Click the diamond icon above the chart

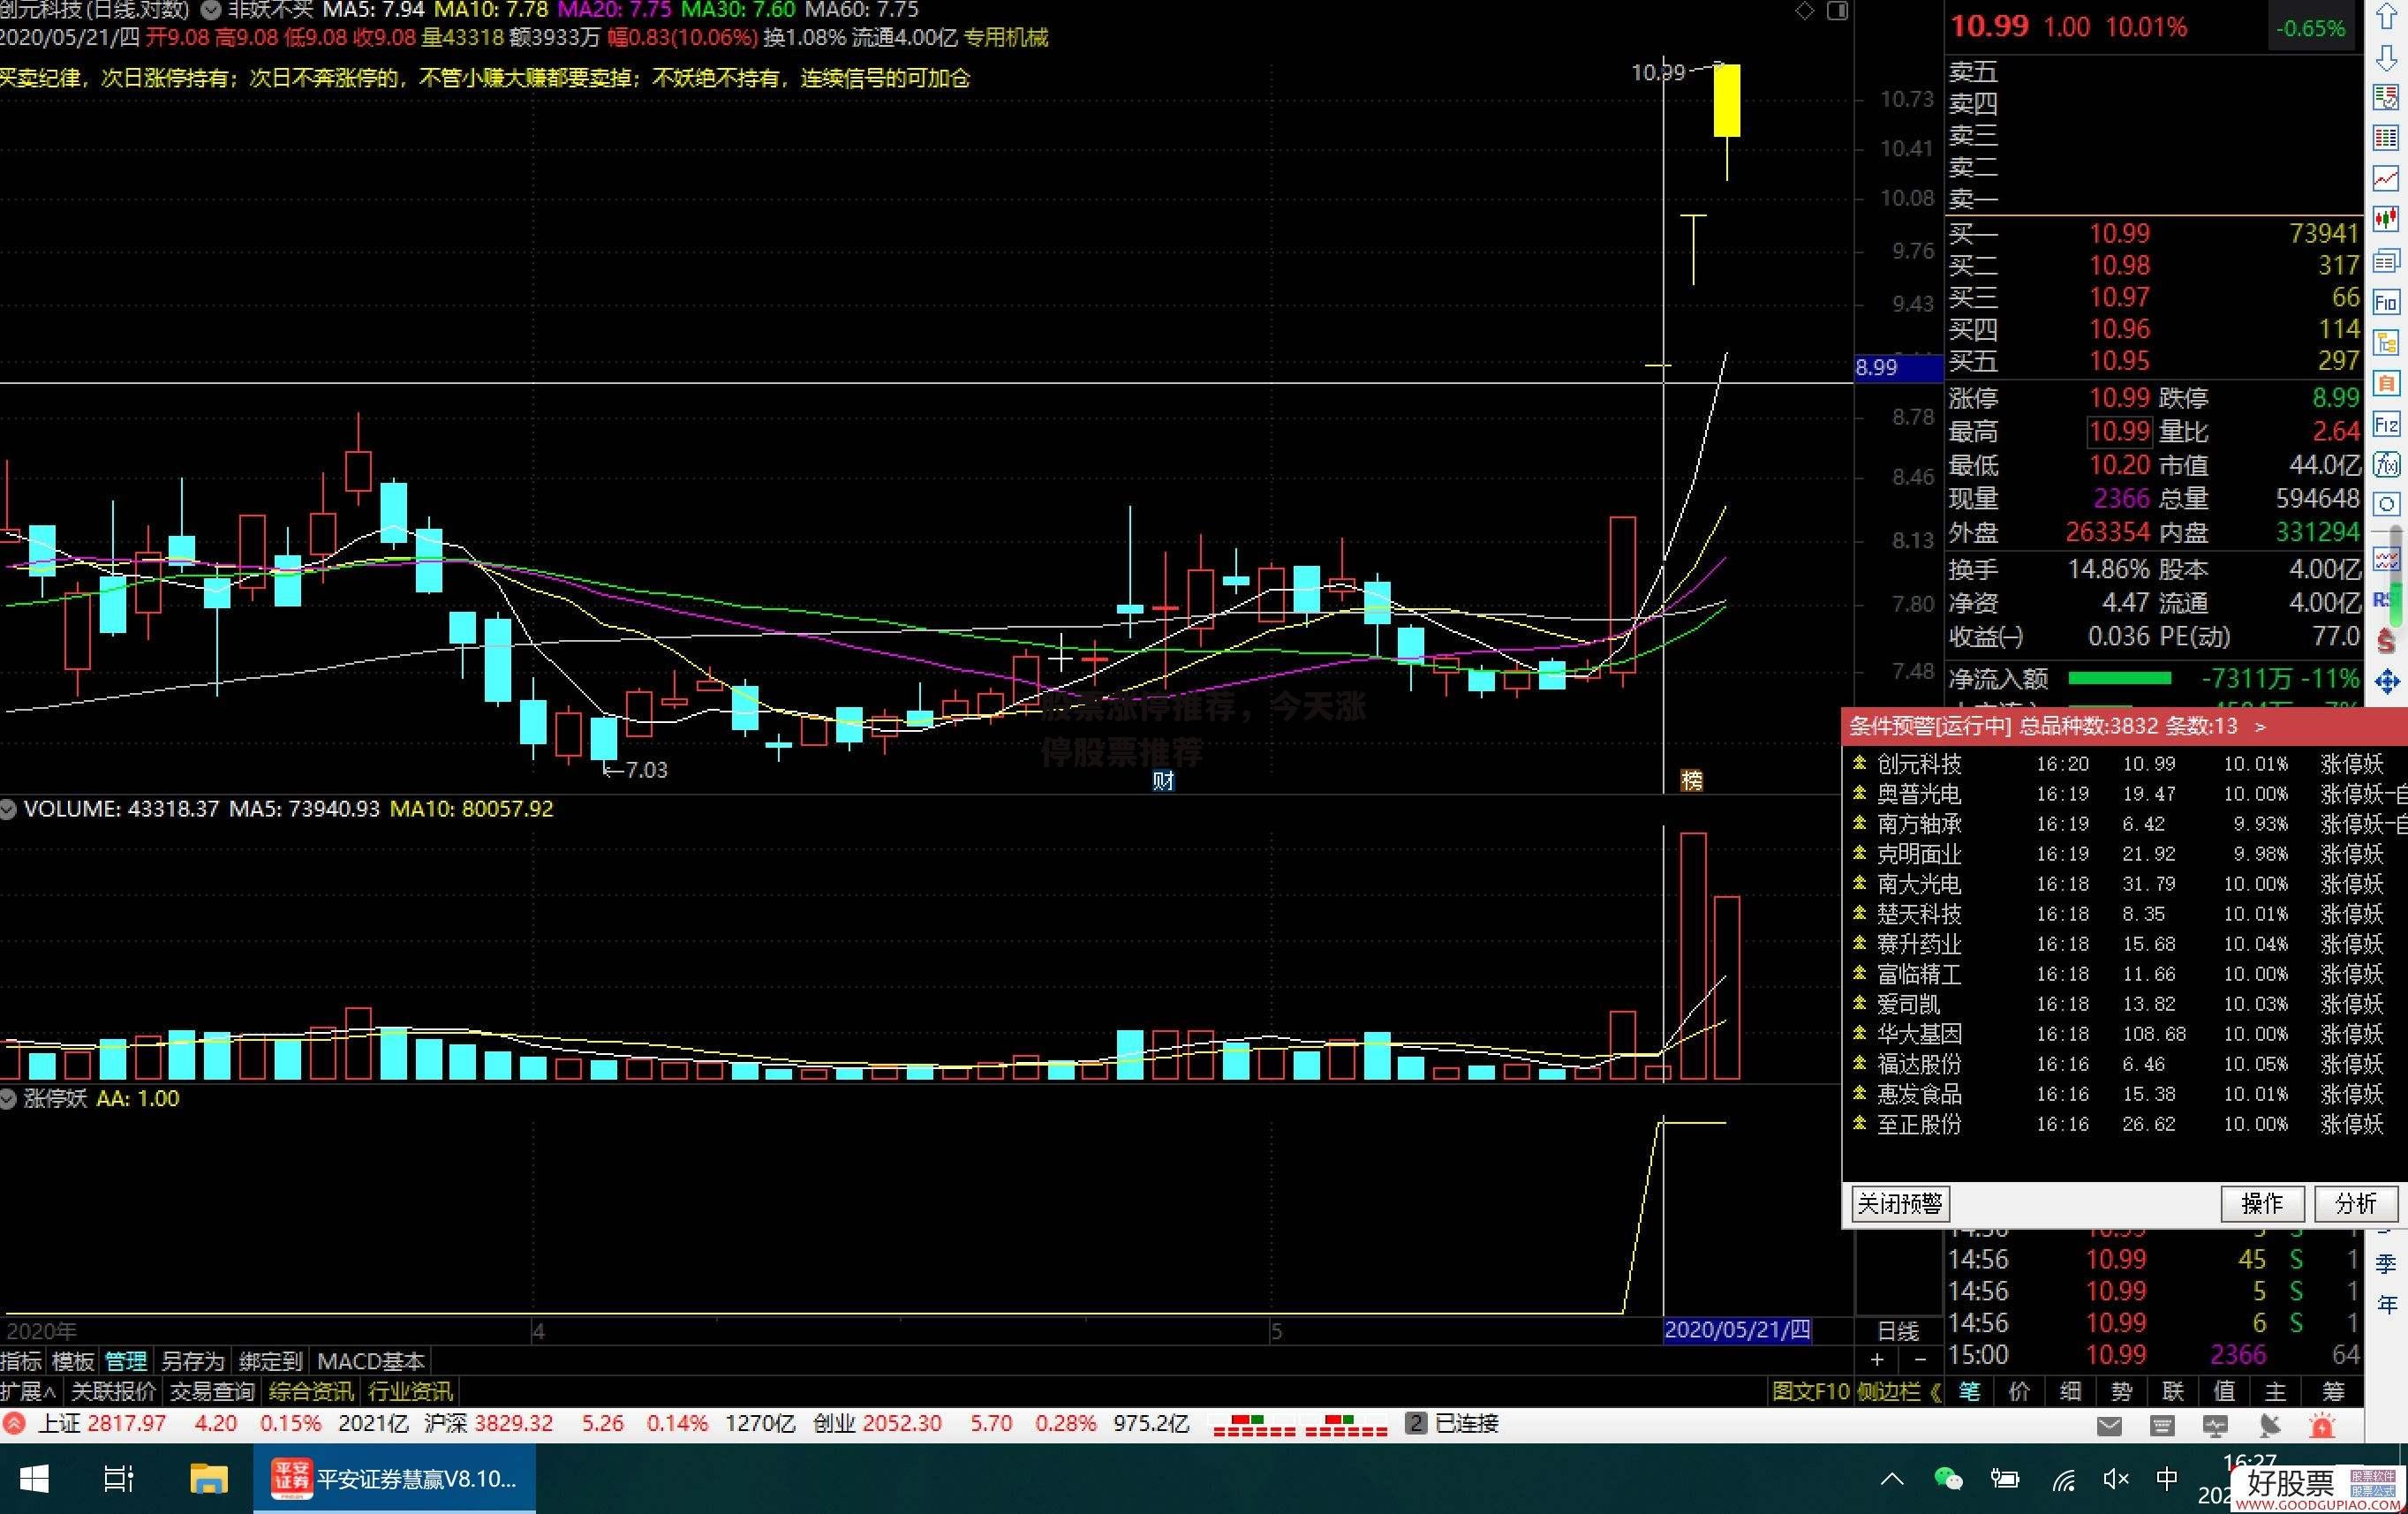[1805, 11]
